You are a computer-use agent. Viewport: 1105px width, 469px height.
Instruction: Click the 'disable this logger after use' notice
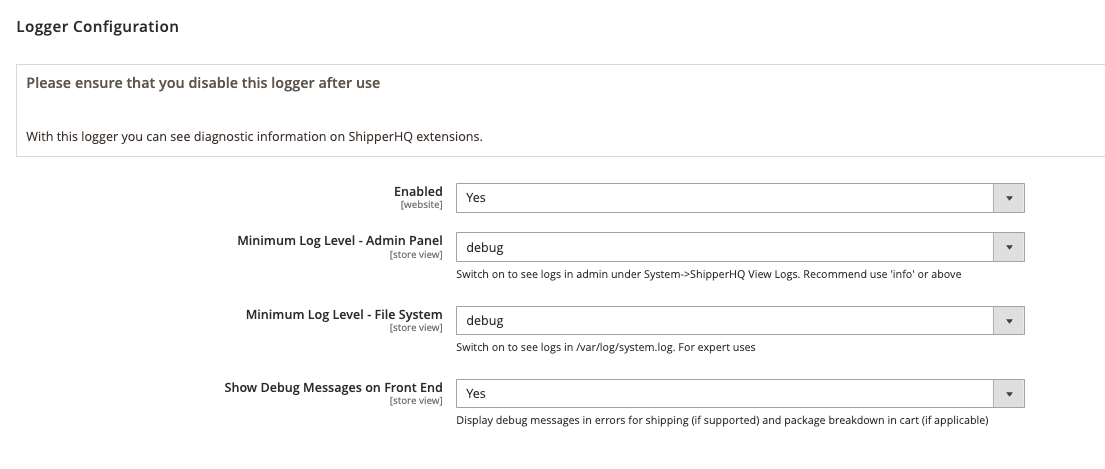tap(203, 83)
